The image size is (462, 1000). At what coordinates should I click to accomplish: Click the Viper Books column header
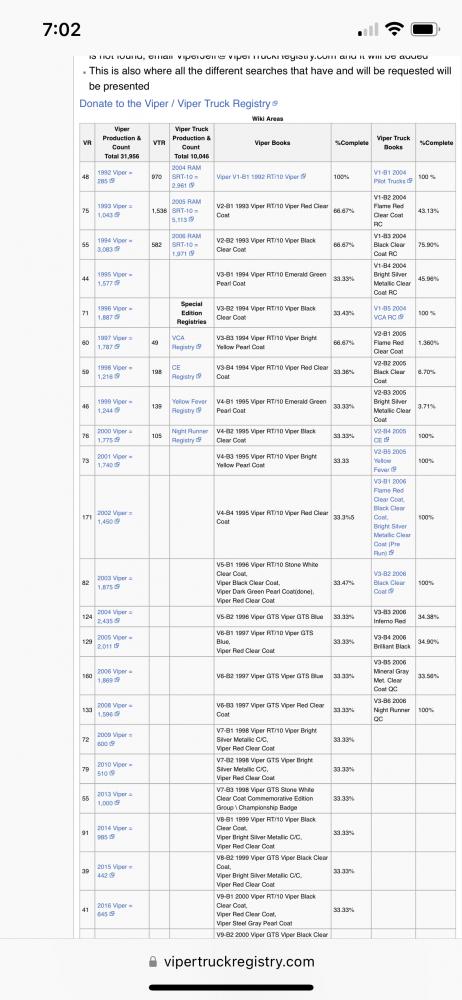tap(272, 143)
